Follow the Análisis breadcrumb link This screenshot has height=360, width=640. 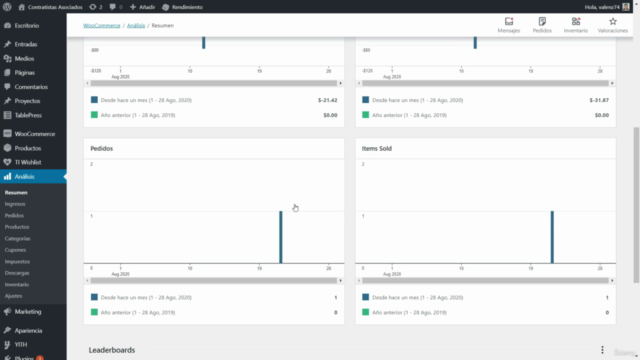tap(136, 25)
